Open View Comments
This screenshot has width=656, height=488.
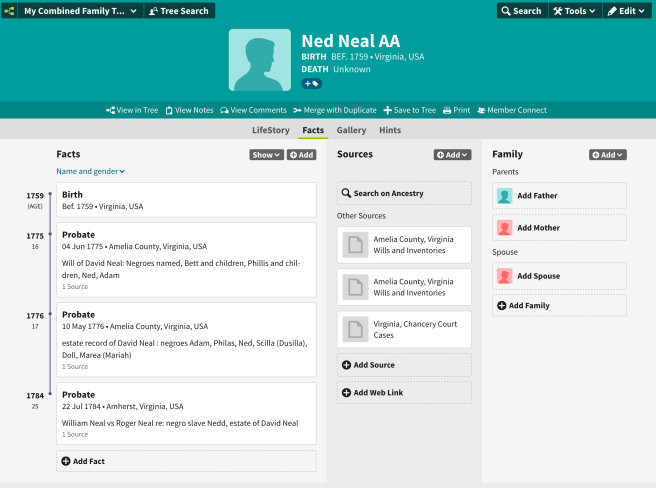pos(254,110)
